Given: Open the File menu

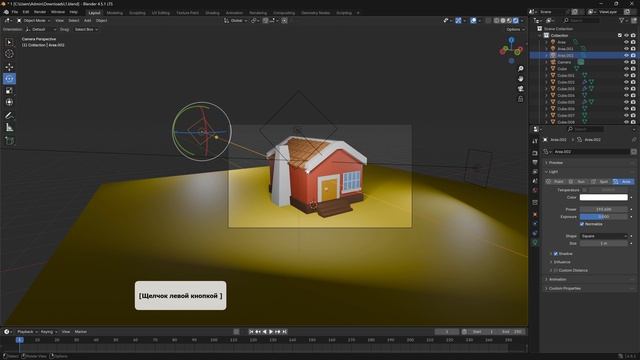Looking at the screenshot, I should coord(15,12).
